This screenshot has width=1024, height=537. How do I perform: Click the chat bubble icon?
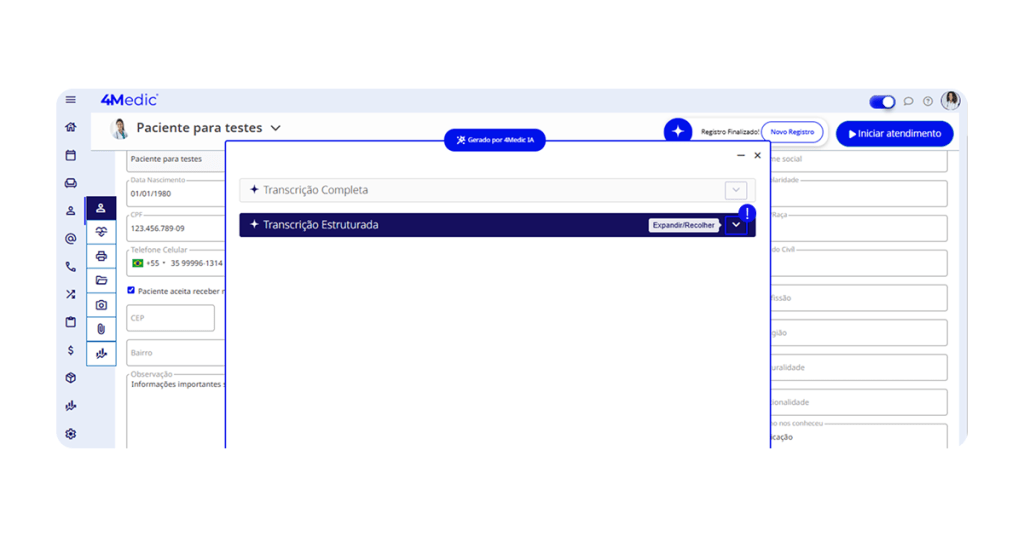908,101
